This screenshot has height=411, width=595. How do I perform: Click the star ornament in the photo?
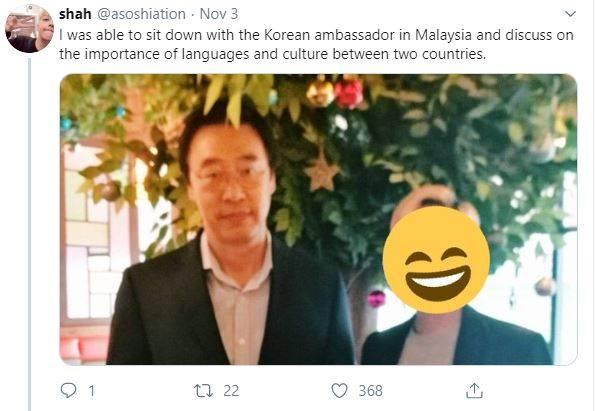click(x=321, y=174)
